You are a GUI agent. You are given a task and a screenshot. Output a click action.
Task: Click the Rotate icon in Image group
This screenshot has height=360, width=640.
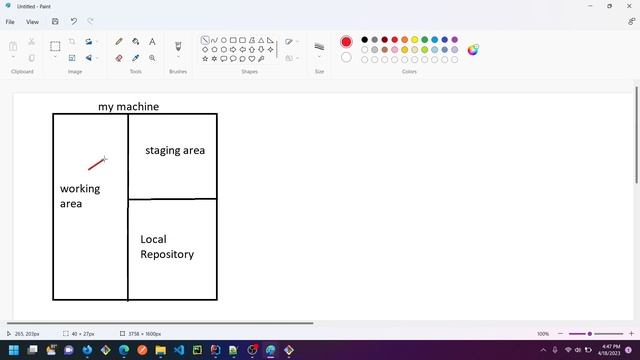[x=89, y=42]
